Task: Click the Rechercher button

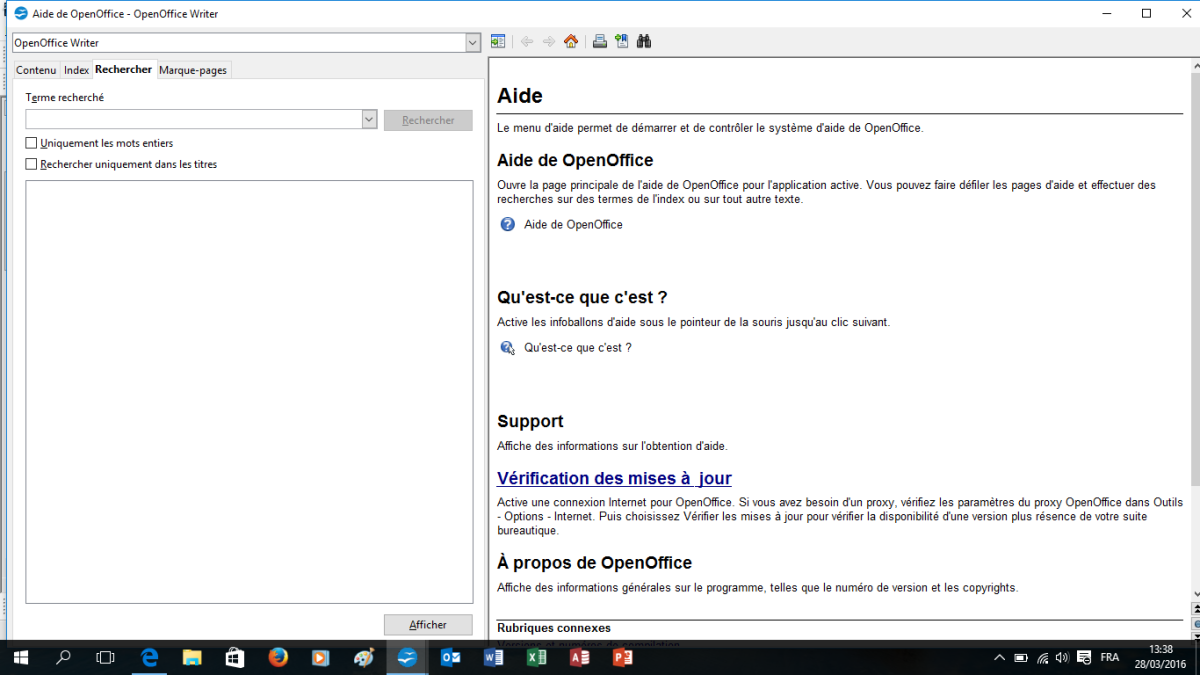Action: point(428,120)
